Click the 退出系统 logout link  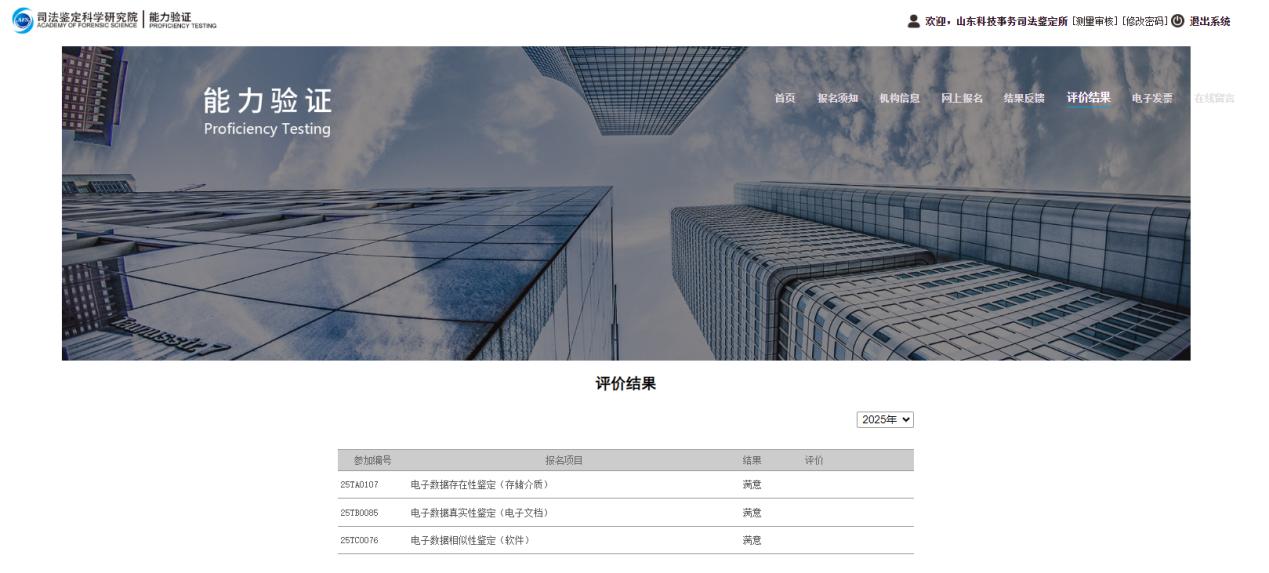click(1210, 21)
